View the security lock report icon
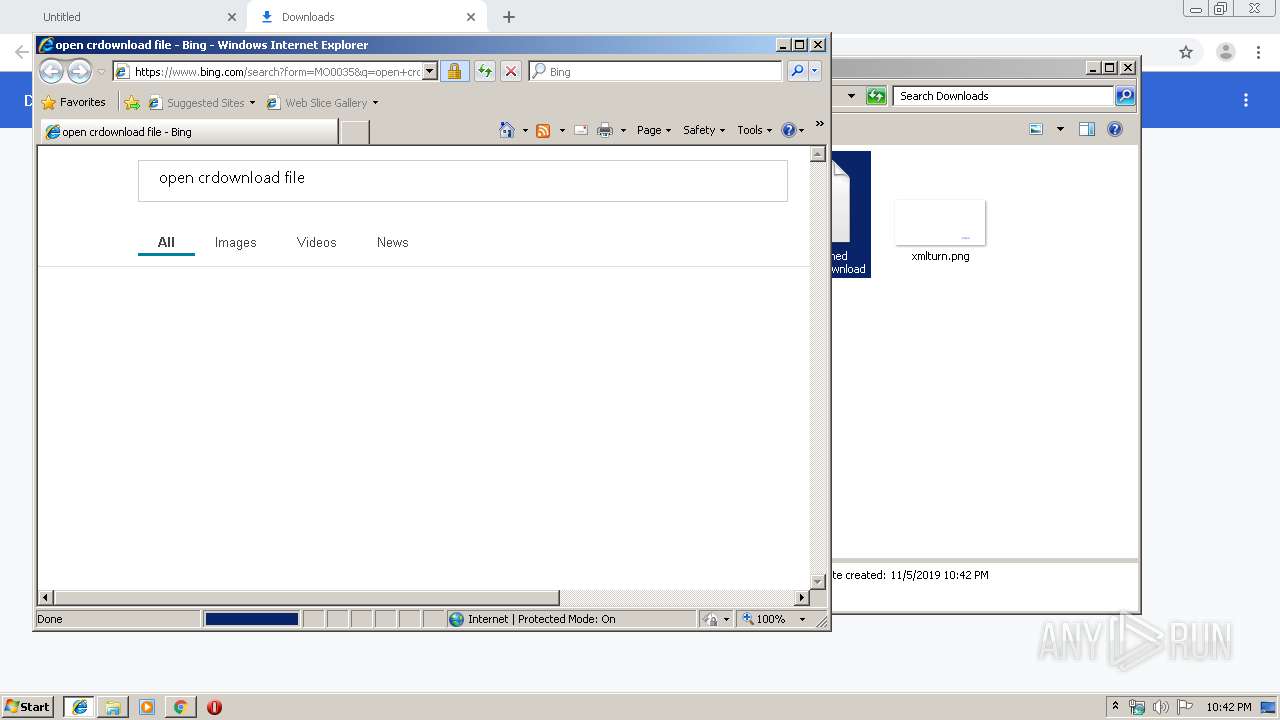This screenshot has height=720, width=1280. (x=454, y=71)
